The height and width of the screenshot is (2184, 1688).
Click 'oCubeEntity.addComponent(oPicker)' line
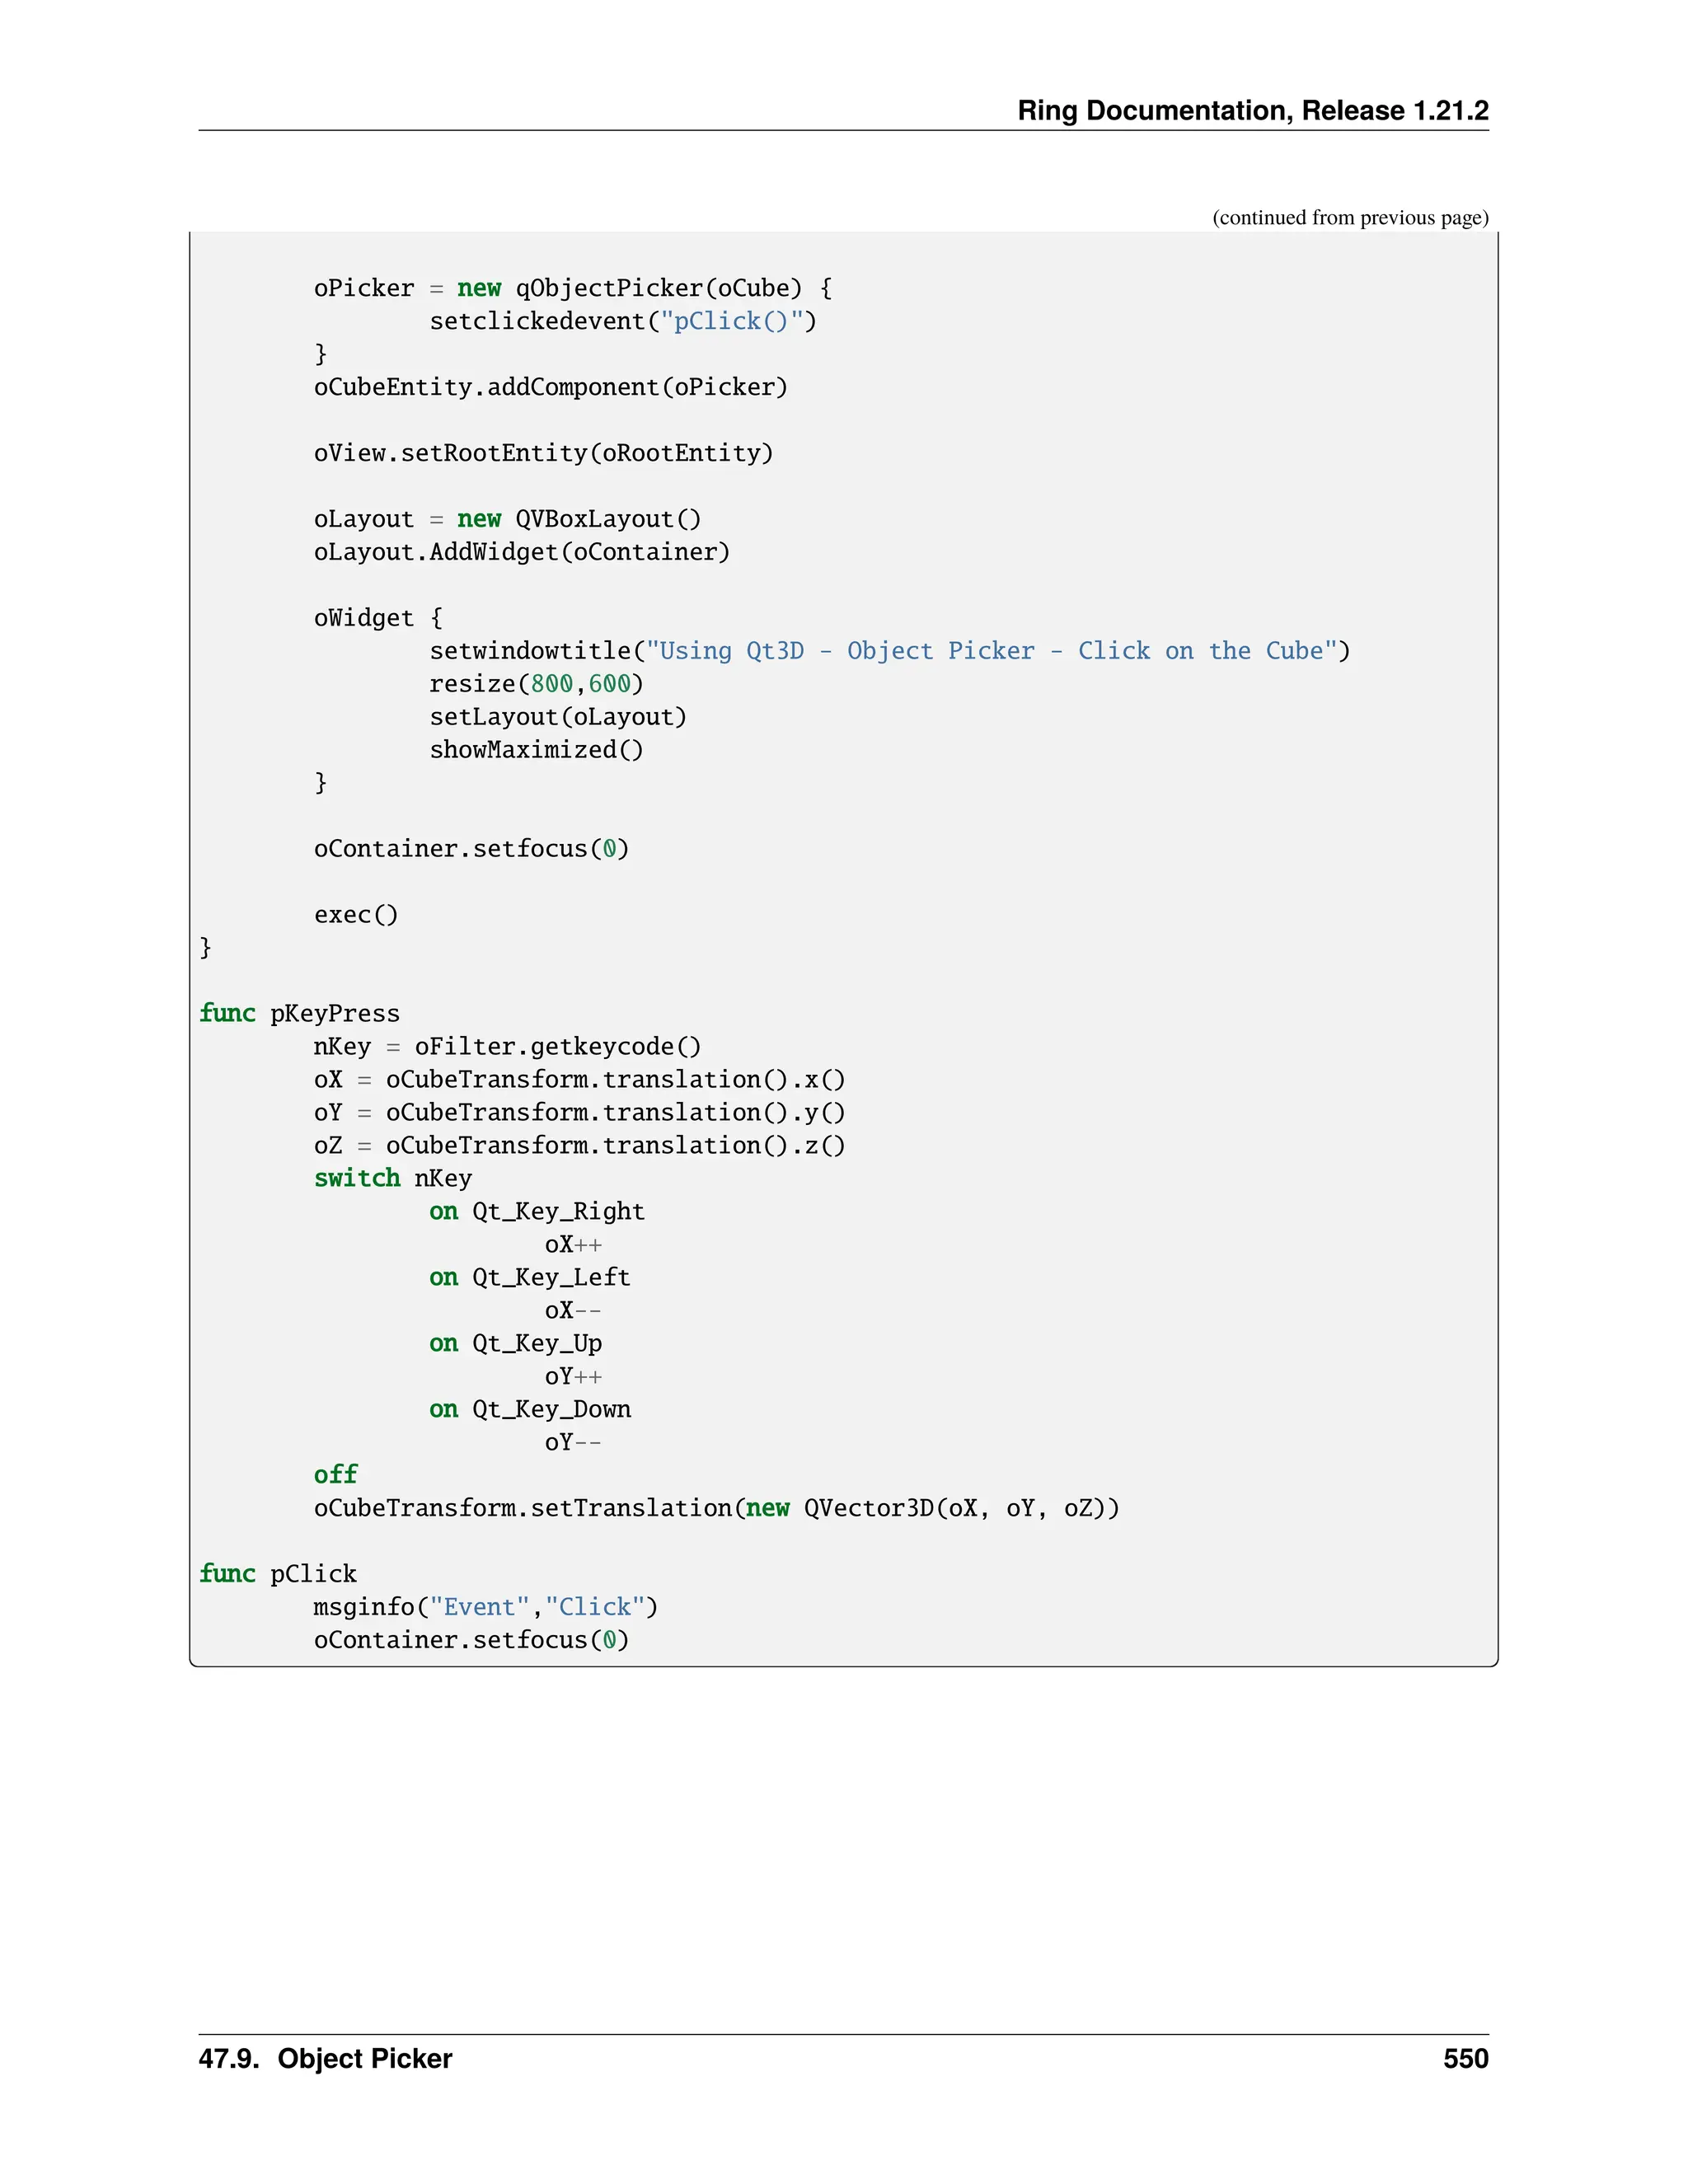coord(550,387)
